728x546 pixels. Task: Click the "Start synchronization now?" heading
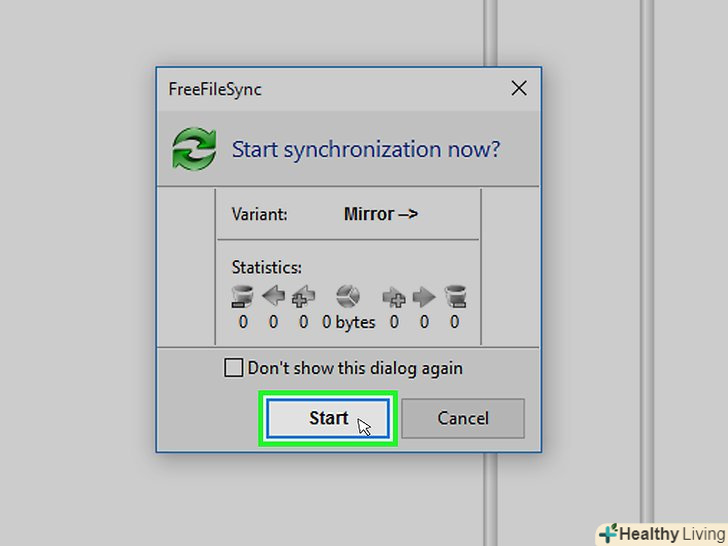[x=366, y=150]
